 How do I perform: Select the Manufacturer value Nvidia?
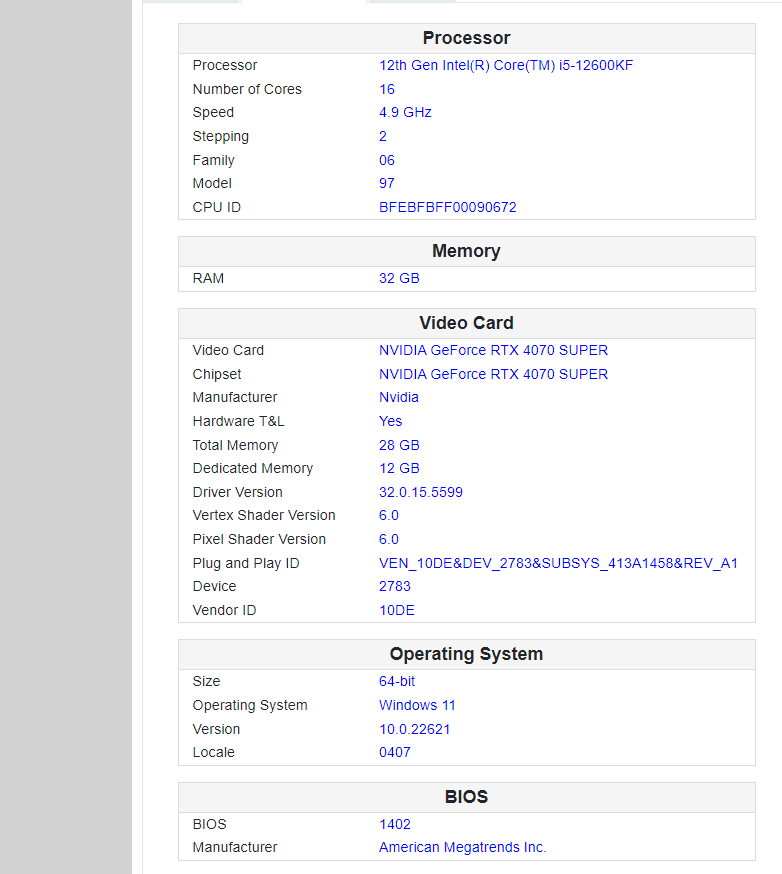pos(398,397)
